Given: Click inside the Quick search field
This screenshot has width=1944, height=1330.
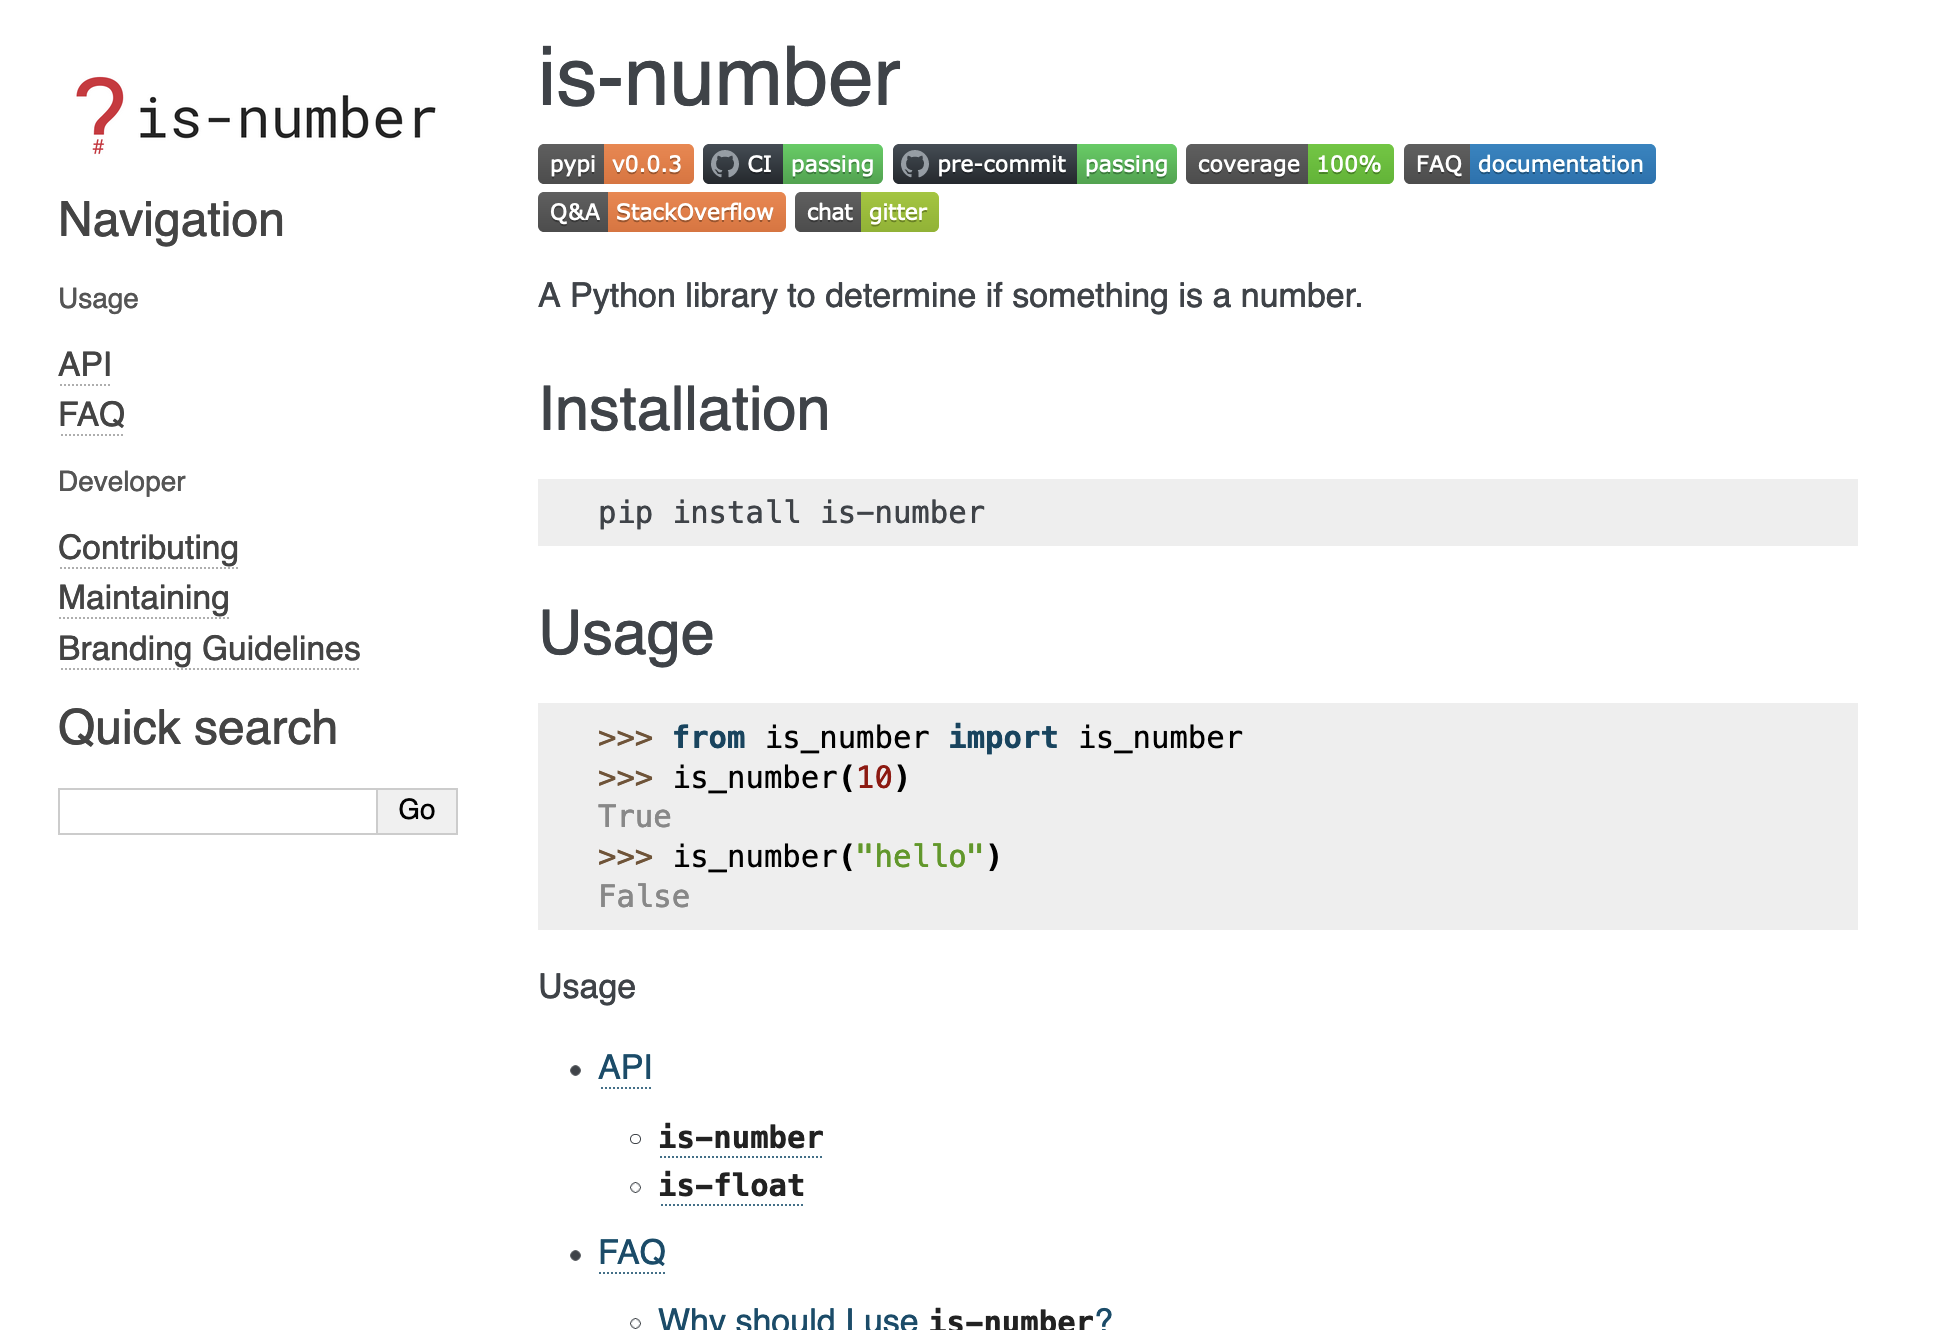Looking at the screenshot, I should [216, 811].
